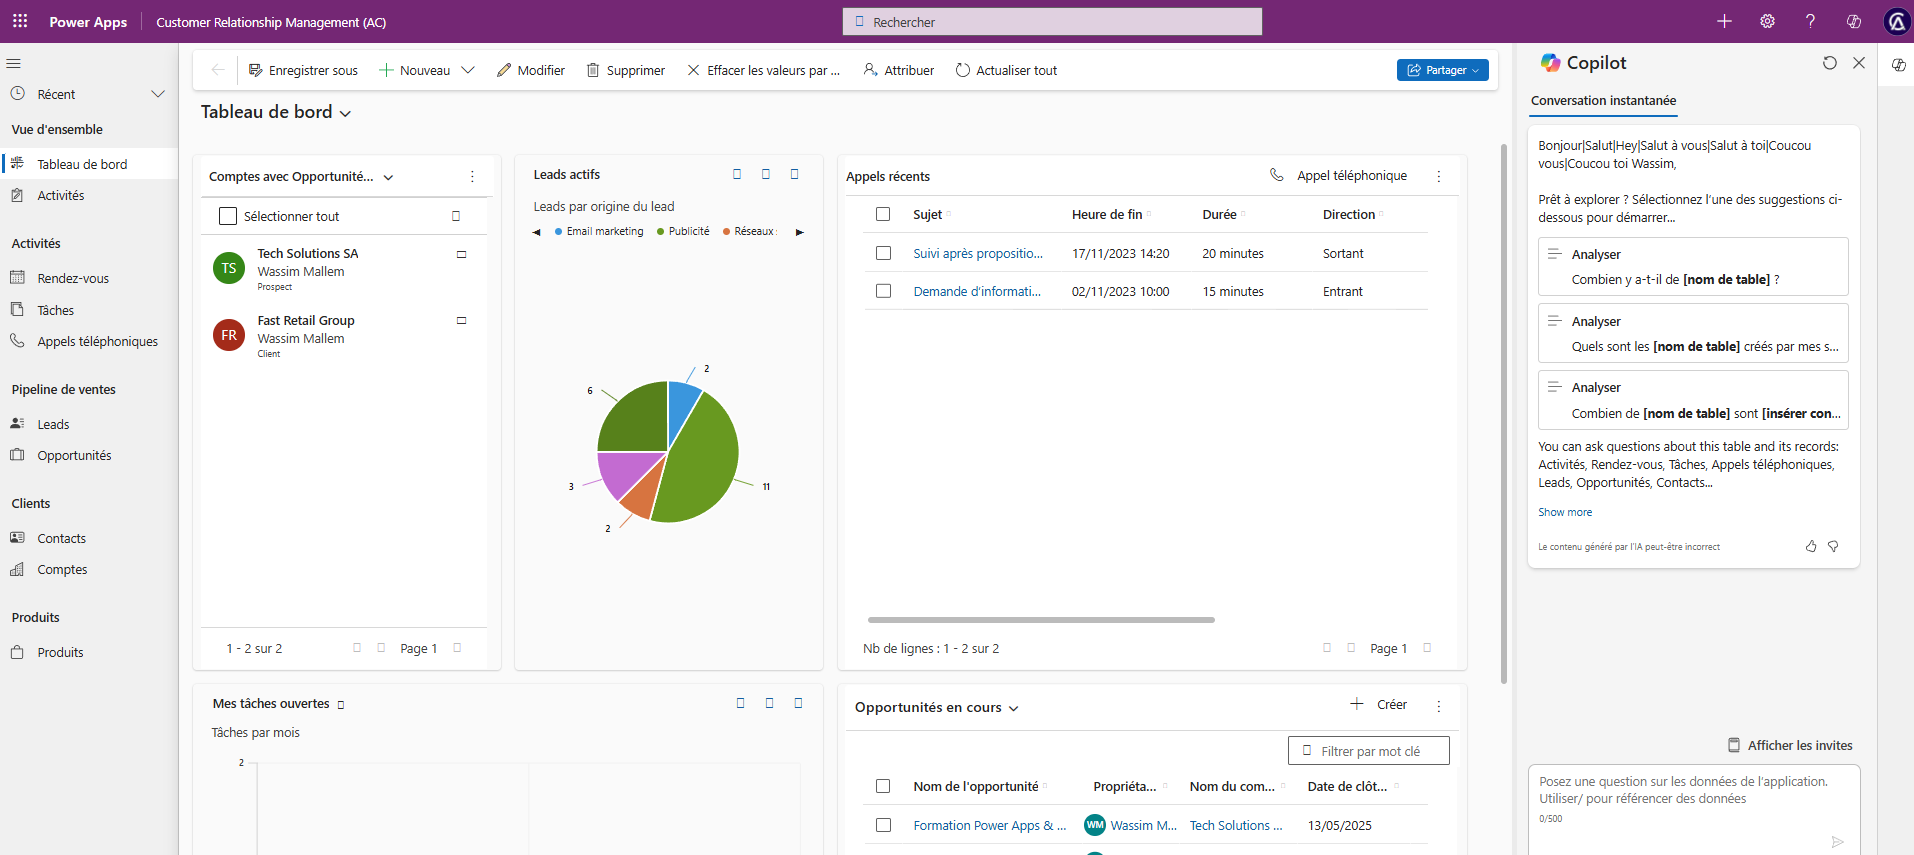This screenshot has width=1914, height=855.
Task: Open the Demande d'information call link
Action: 976,292
